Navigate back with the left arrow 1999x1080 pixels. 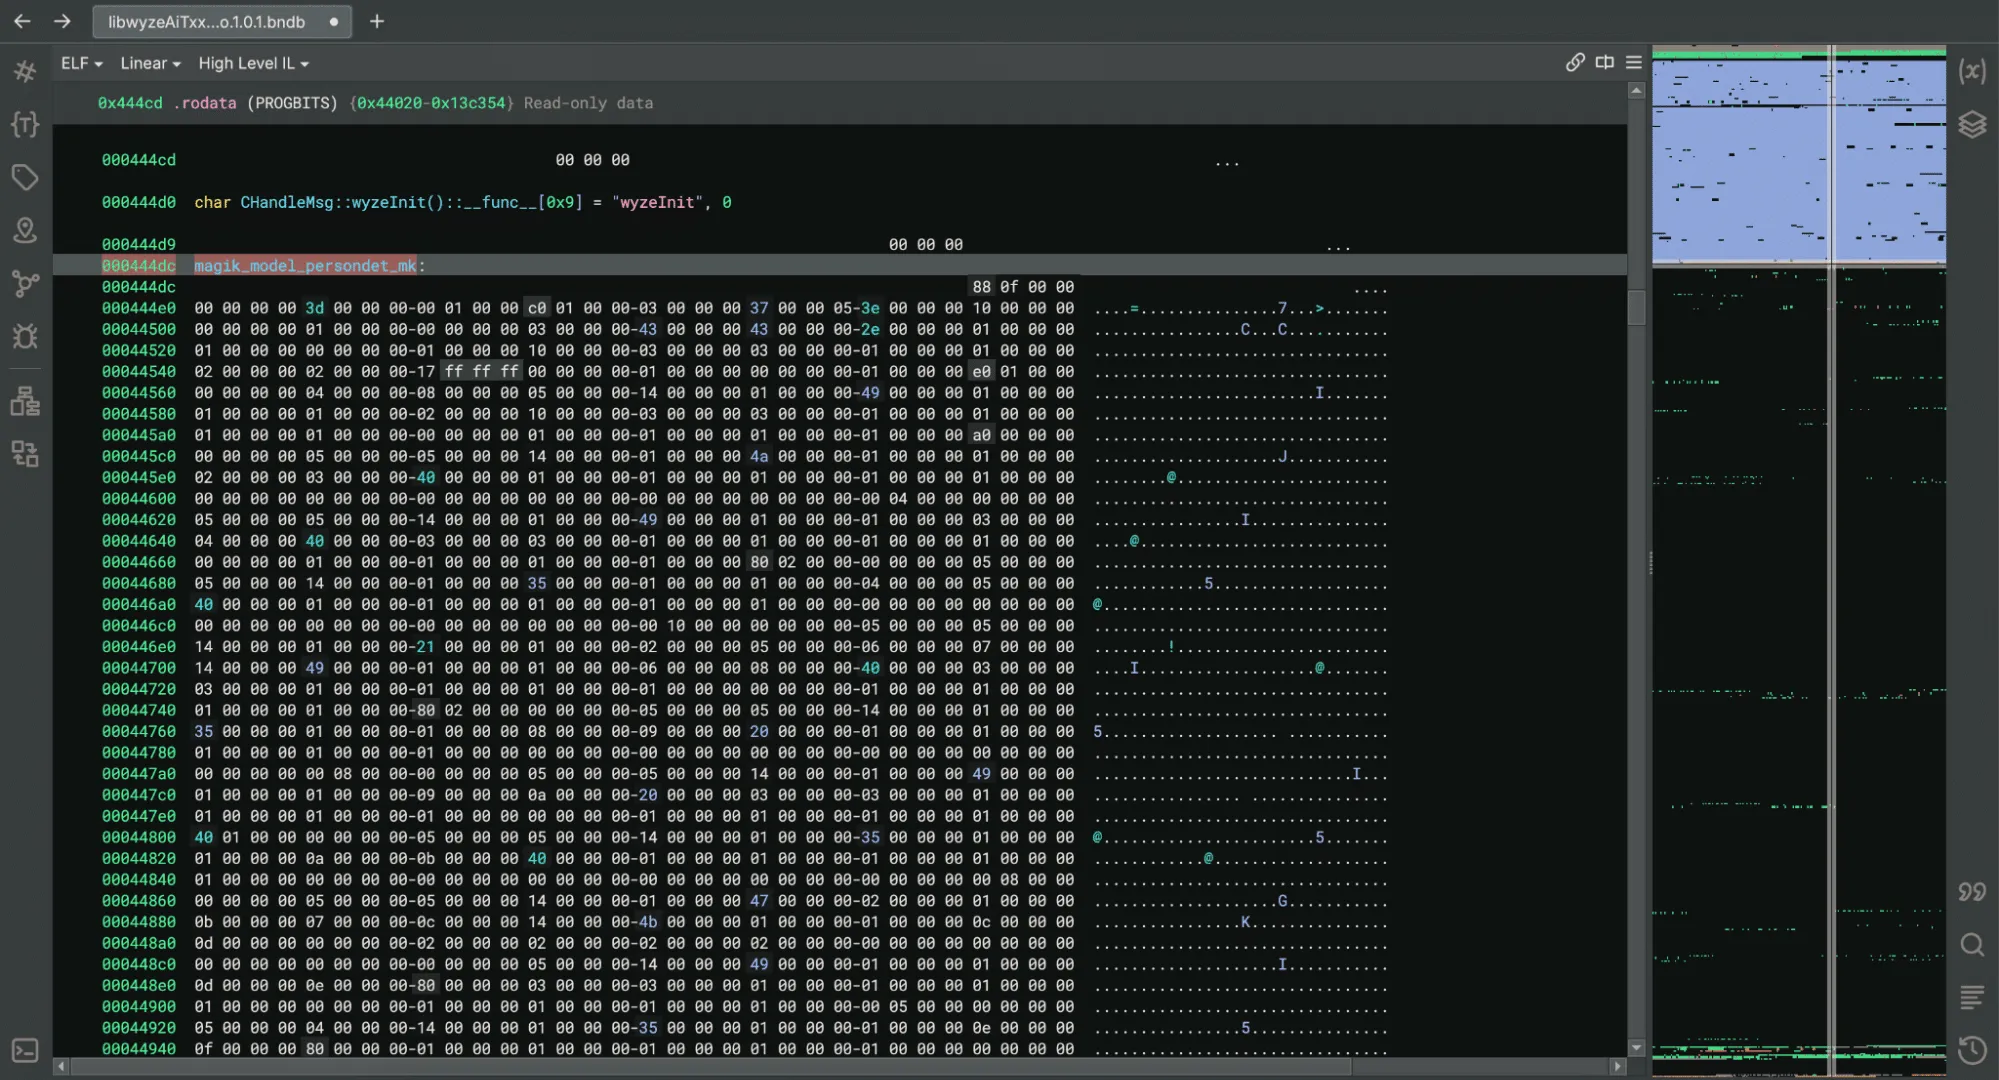pyautogui.click(x=22, y=21)
